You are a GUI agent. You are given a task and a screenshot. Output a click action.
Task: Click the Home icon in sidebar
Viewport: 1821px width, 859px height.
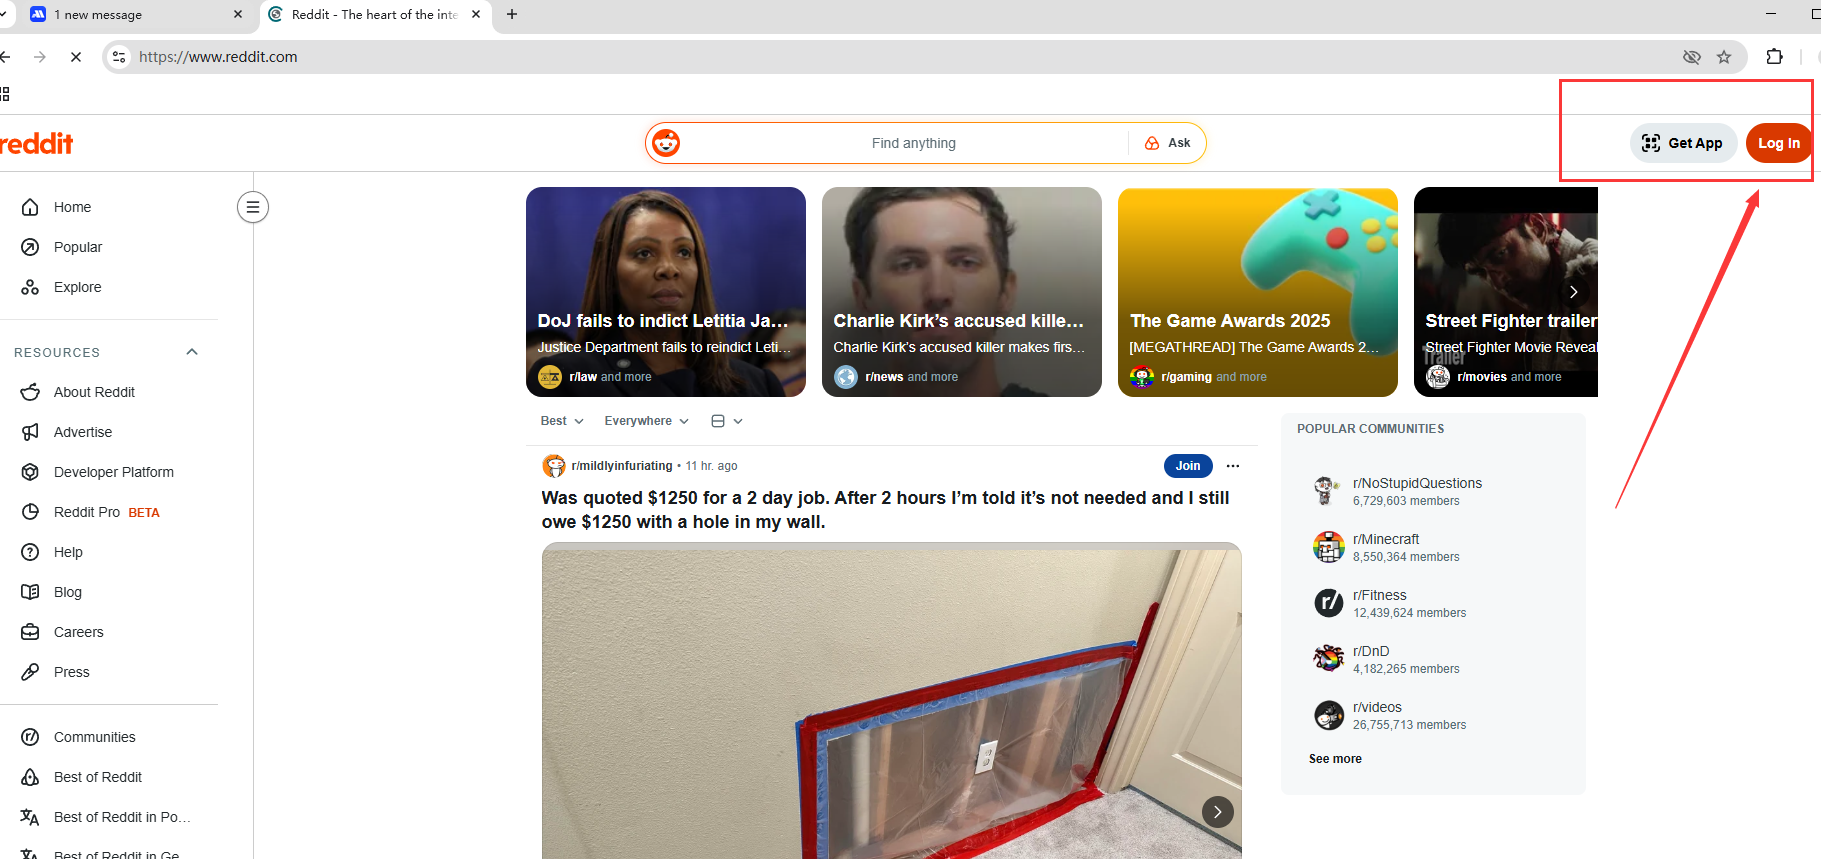(x=30, y=207)
